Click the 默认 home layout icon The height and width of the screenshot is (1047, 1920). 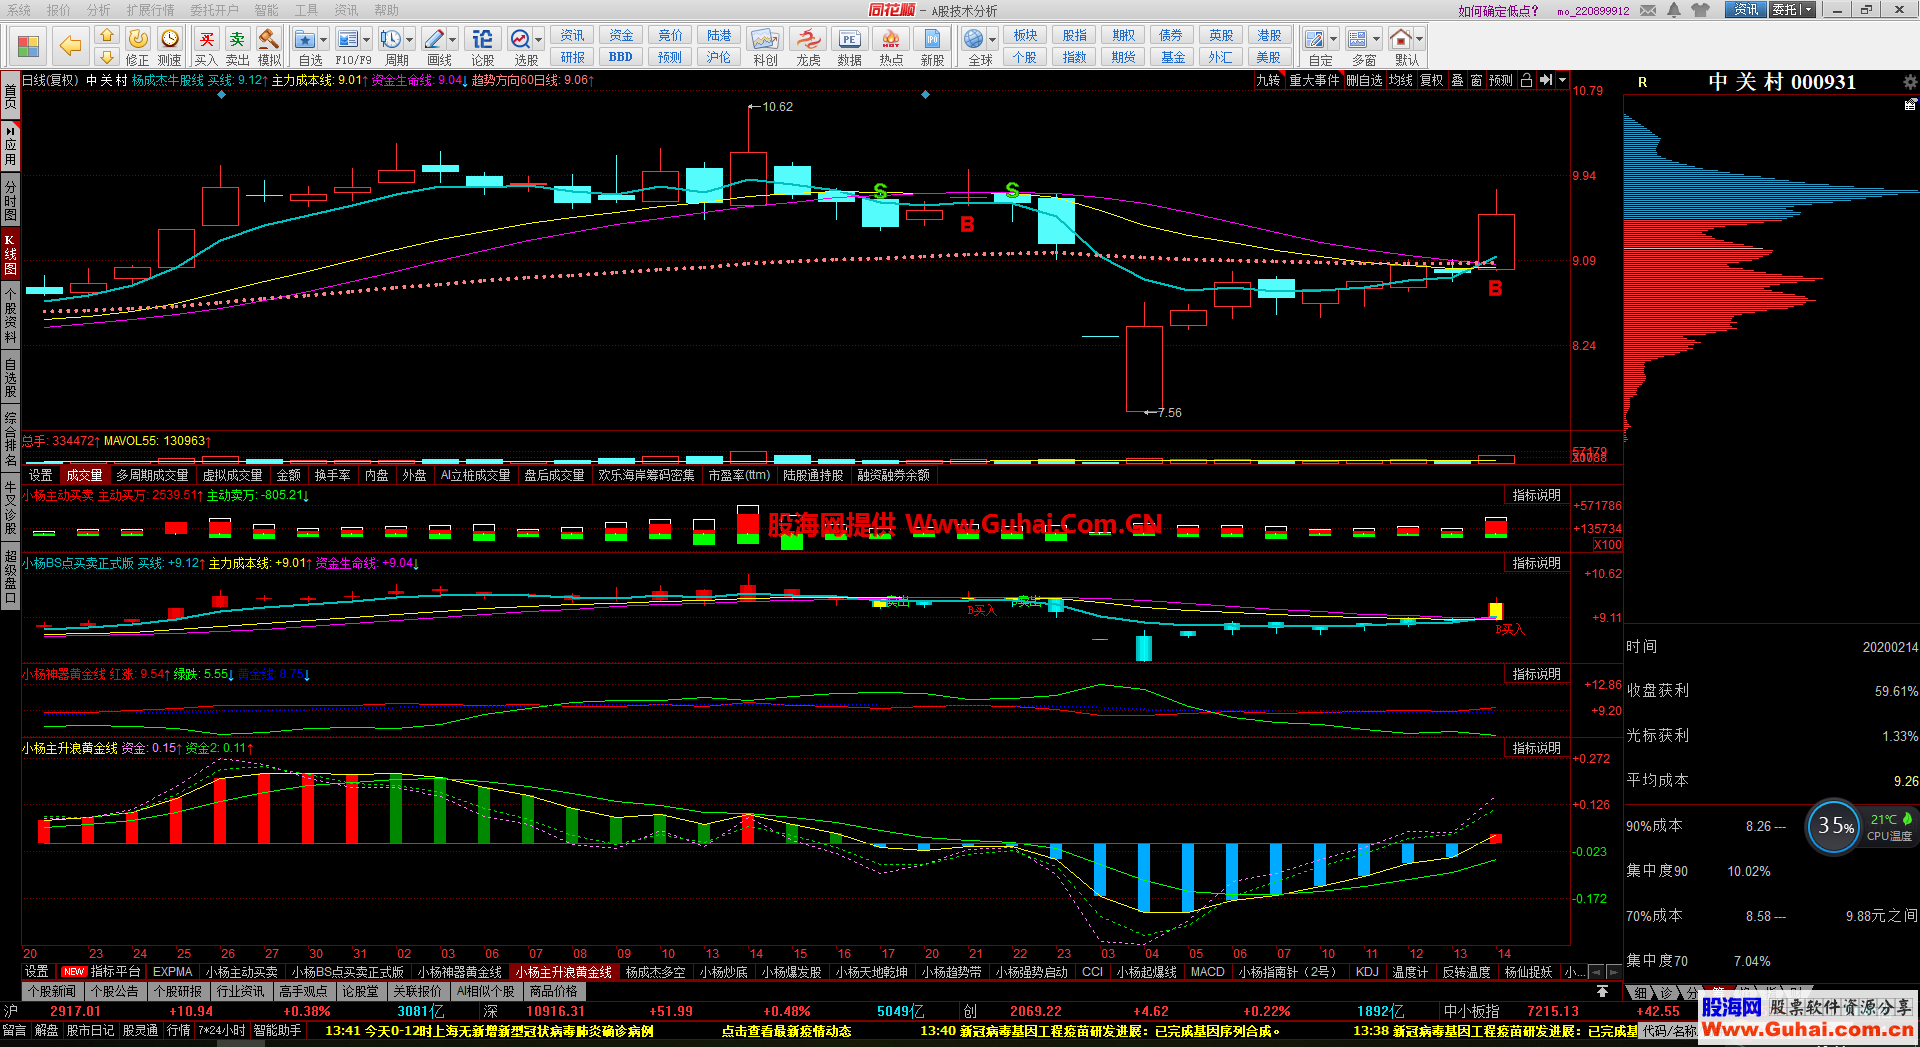(x=1401, y=39)
